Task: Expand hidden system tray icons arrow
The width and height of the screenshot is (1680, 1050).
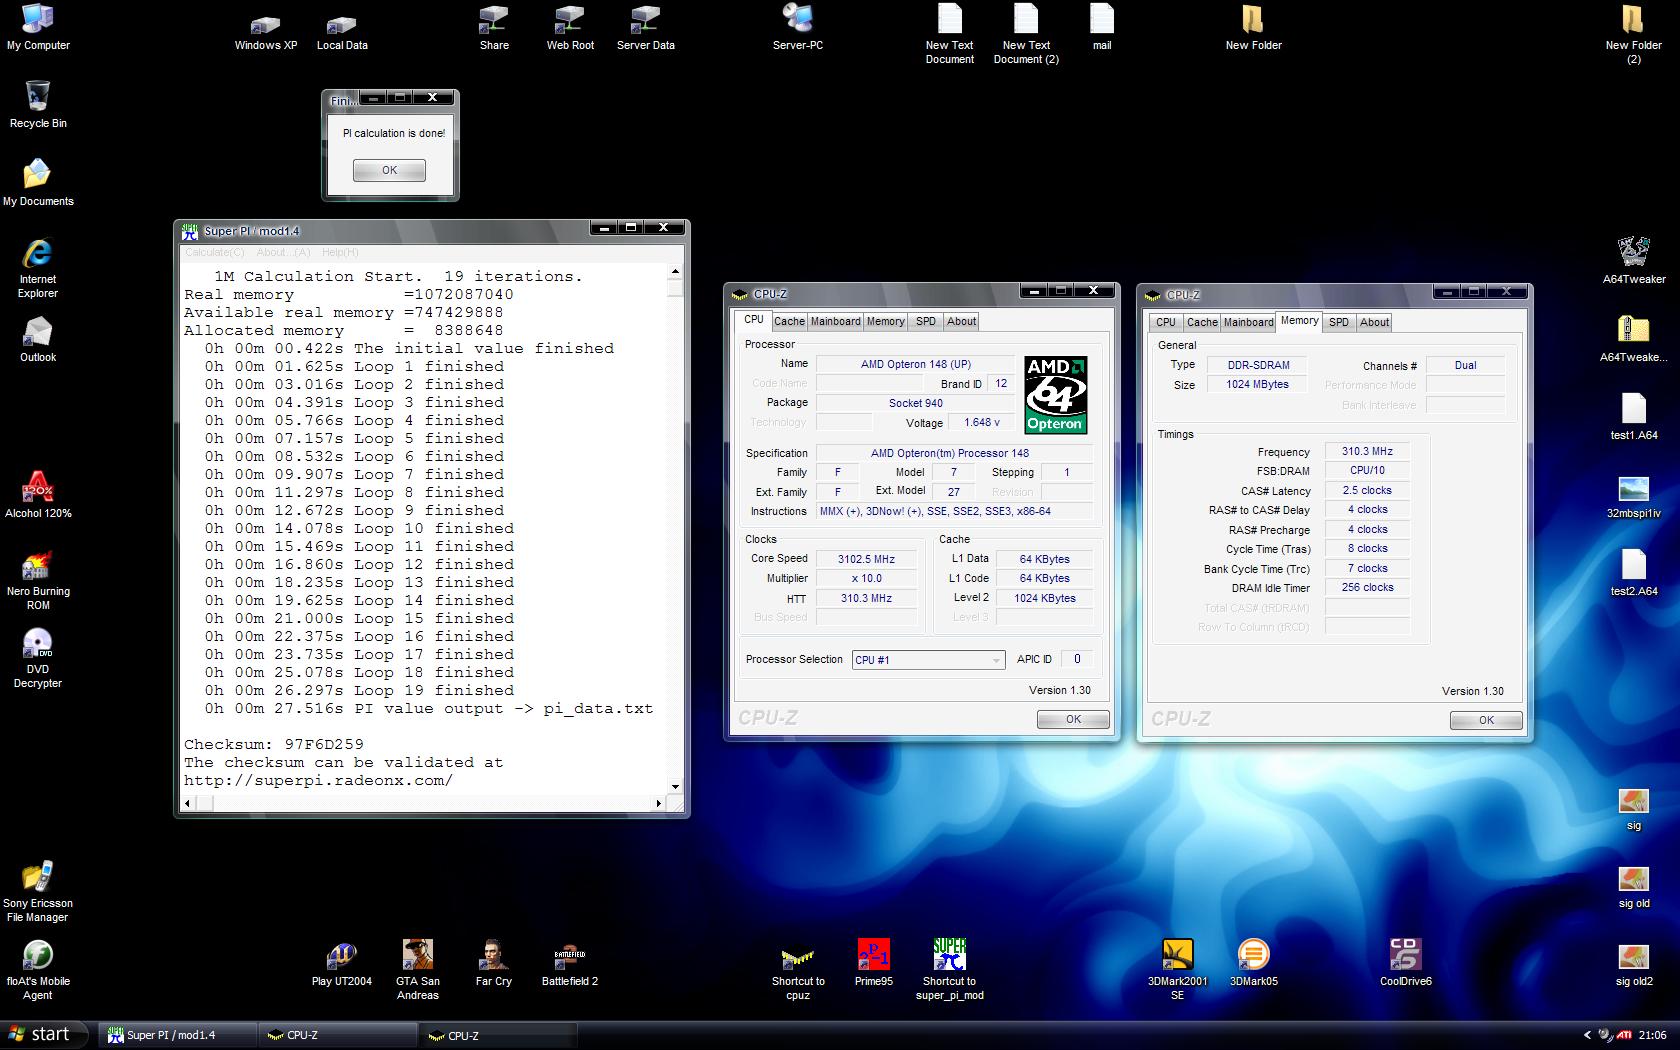Action: pyautogui.click(x=1587, y=1035)
